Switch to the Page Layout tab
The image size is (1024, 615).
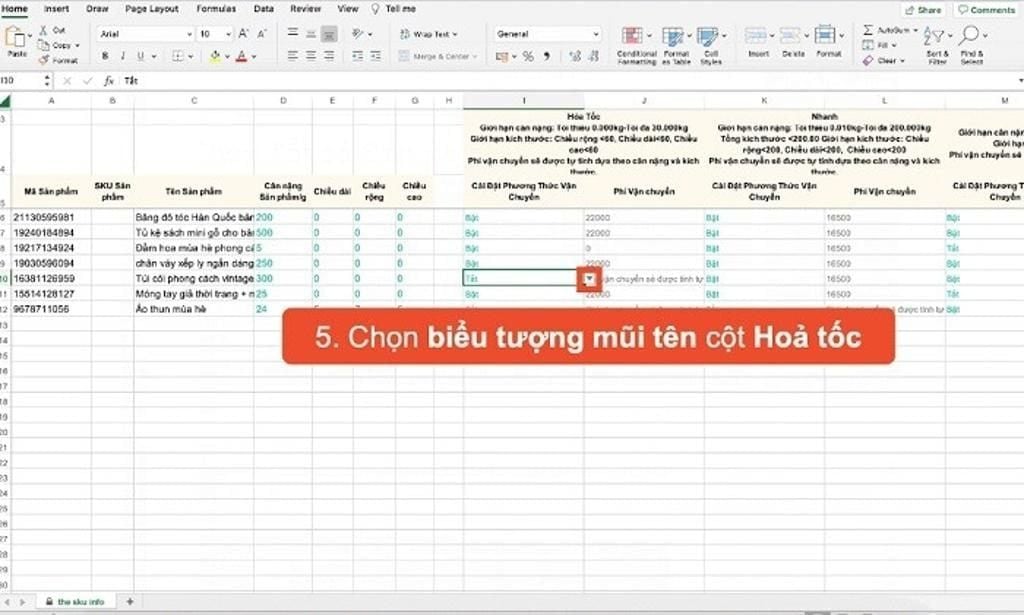click(x=151, y=9)
